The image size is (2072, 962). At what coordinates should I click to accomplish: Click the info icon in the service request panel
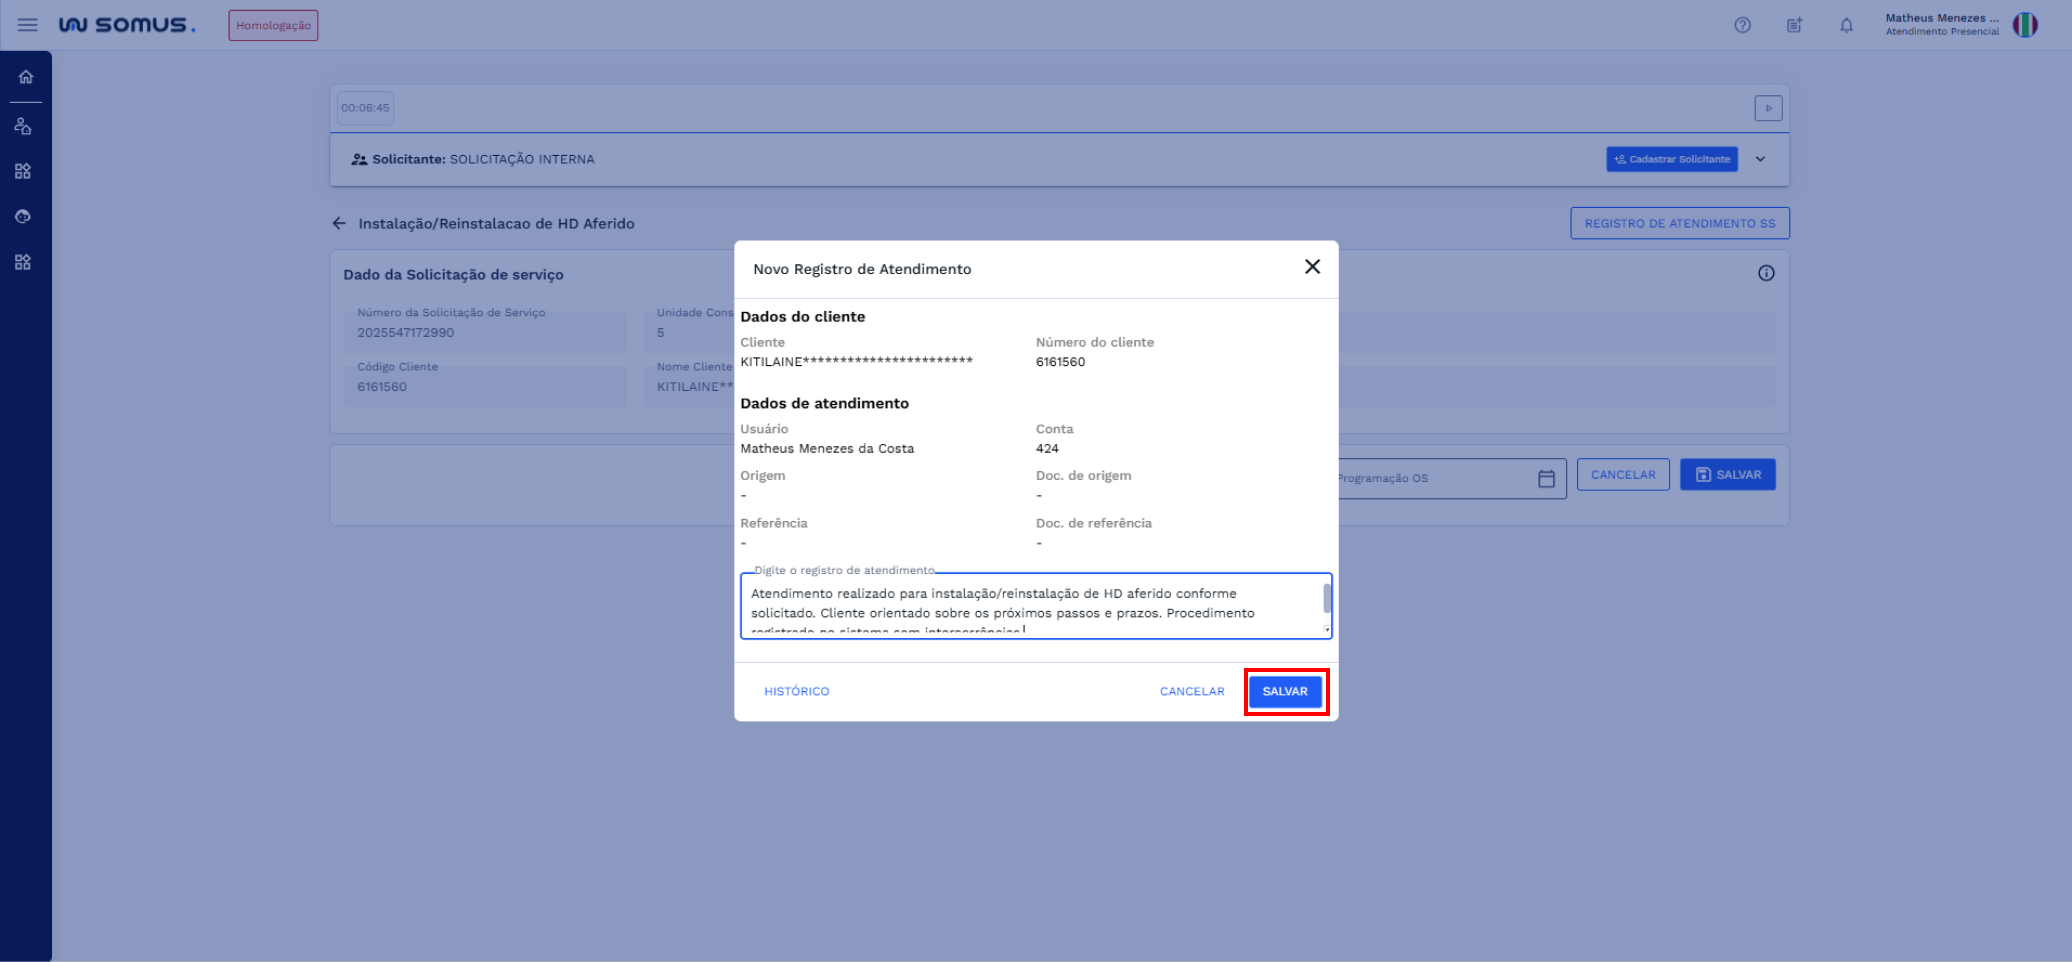pos(1766,273)
